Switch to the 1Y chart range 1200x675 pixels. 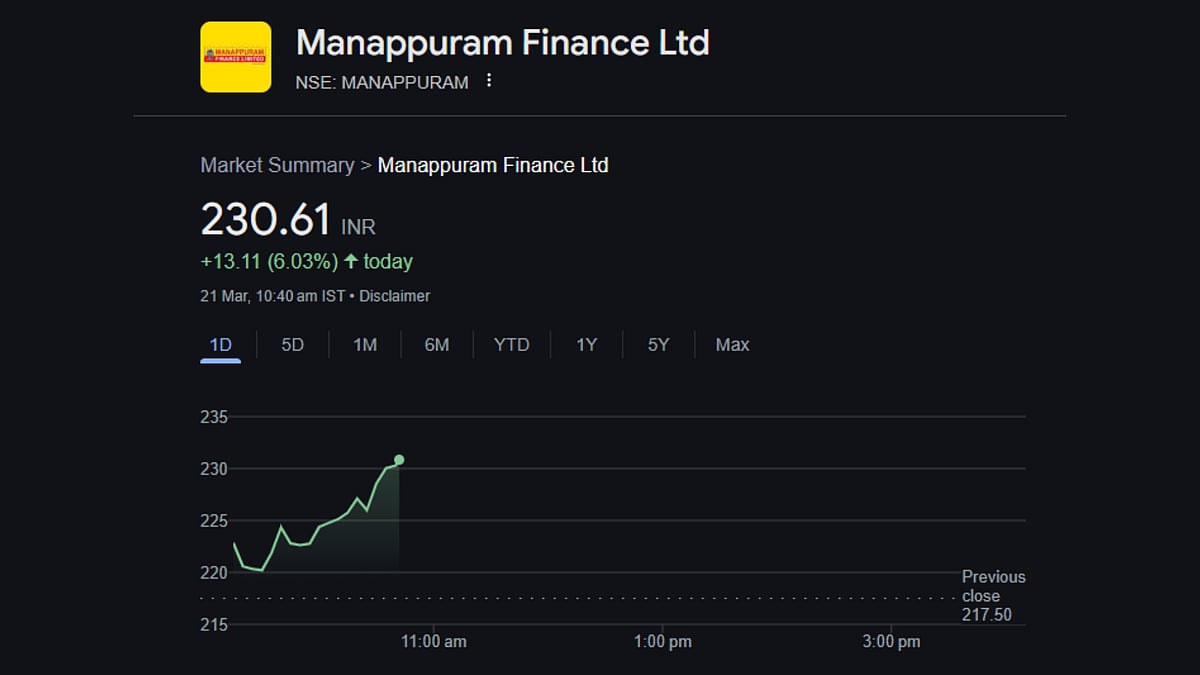(x=586, y=345)
